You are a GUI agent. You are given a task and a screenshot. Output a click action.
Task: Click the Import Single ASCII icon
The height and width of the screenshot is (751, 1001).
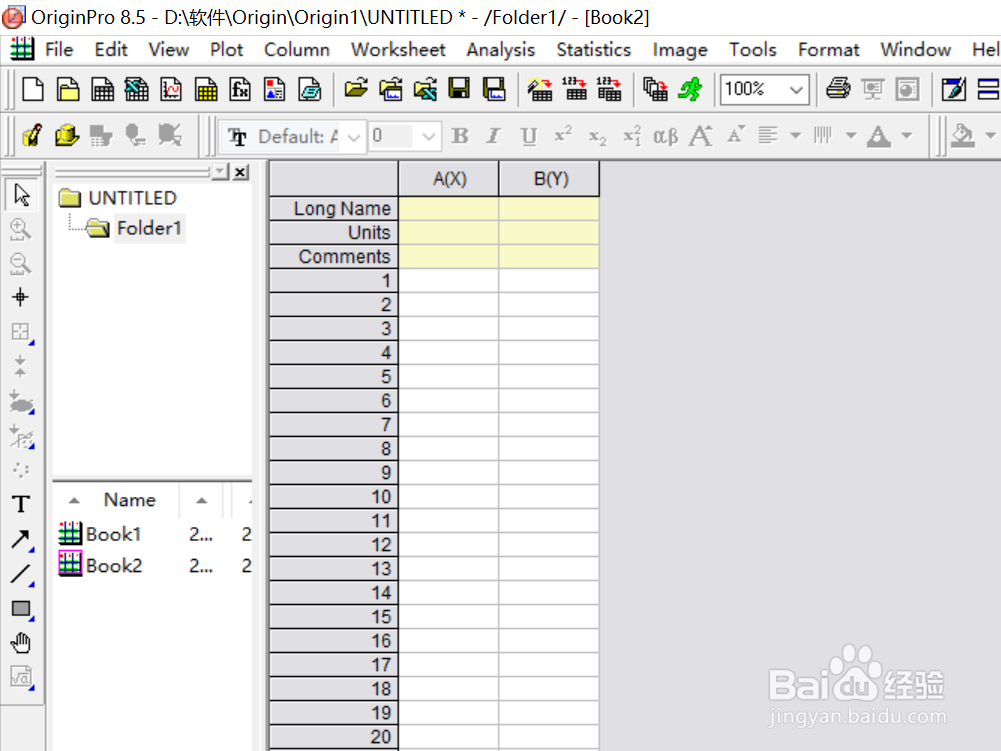click(575, 89)
